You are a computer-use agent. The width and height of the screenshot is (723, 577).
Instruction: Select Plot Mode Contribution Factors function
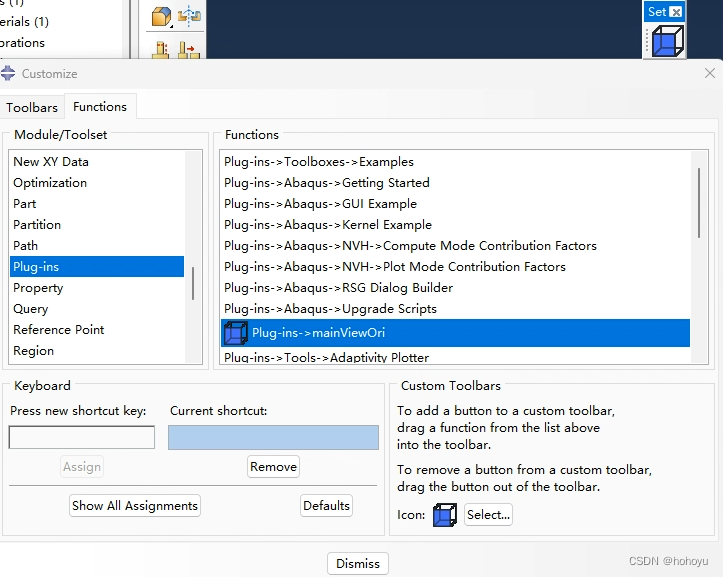456,267
